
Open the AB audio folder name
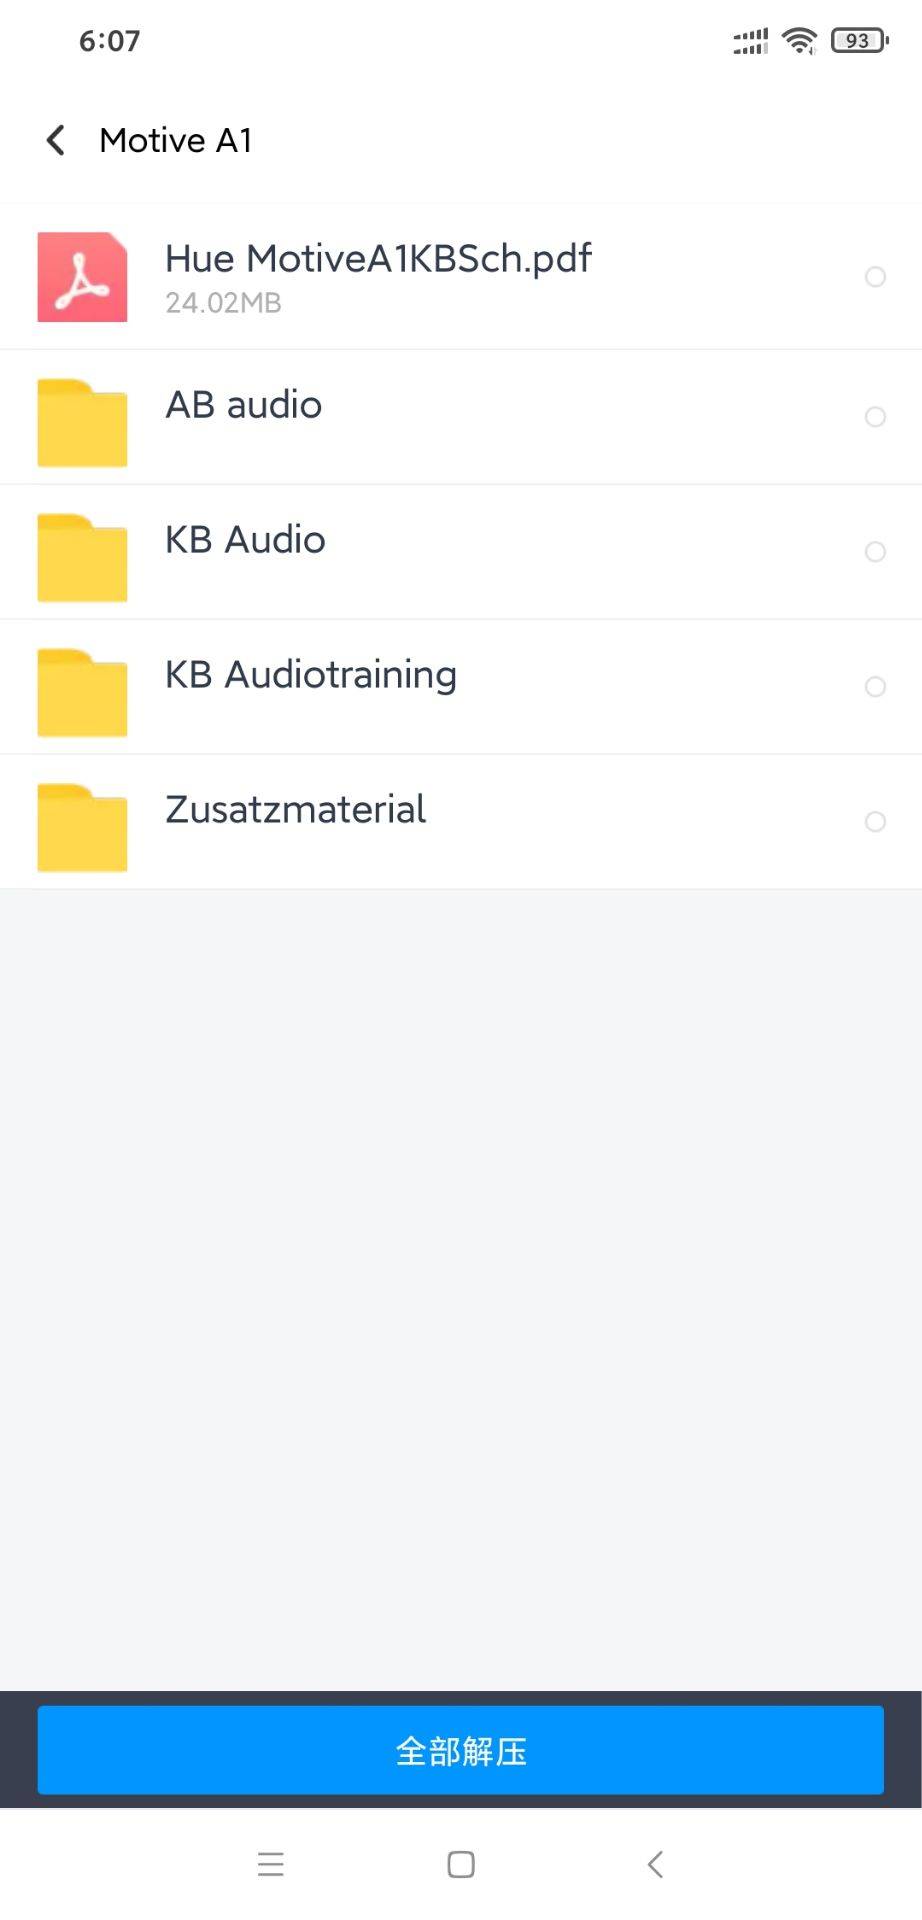click(x=243, y=405)
